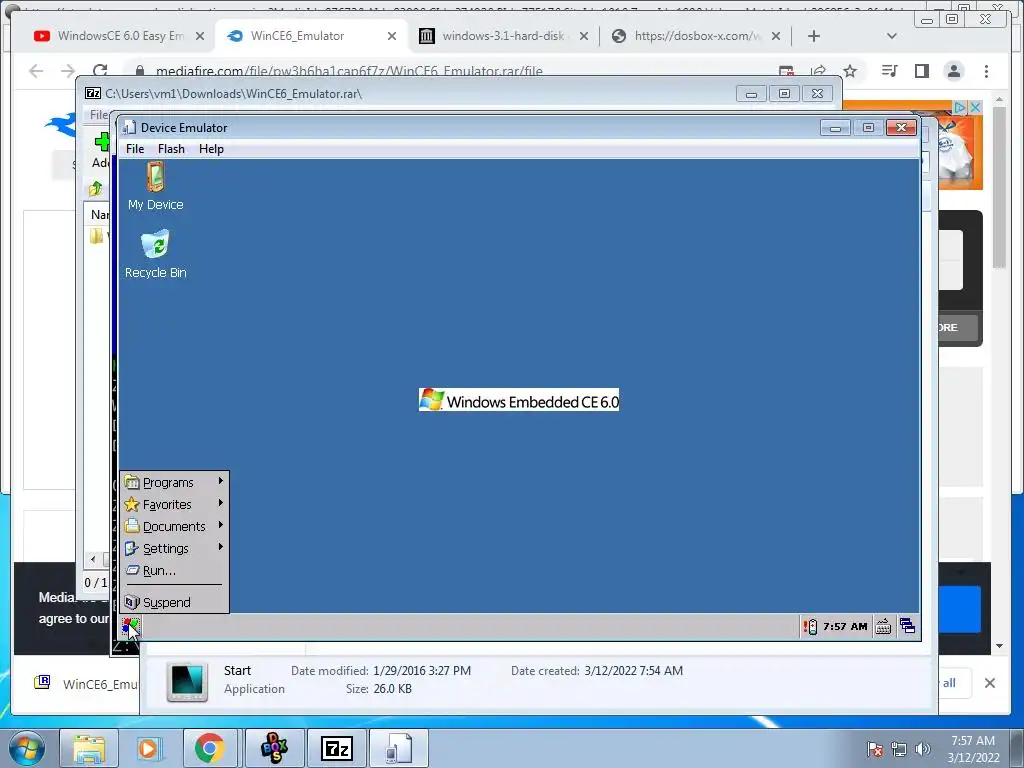This screenshot has width=1024, height=768.
Task: Click the Start application thumbnail in details pane
Action: pos(187,681)
